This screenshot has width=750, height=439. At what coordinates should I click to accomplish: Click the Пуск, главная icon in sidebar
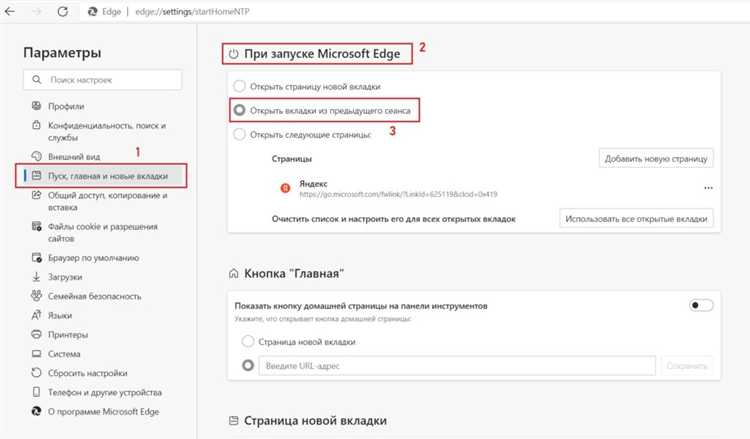(36, 176)
